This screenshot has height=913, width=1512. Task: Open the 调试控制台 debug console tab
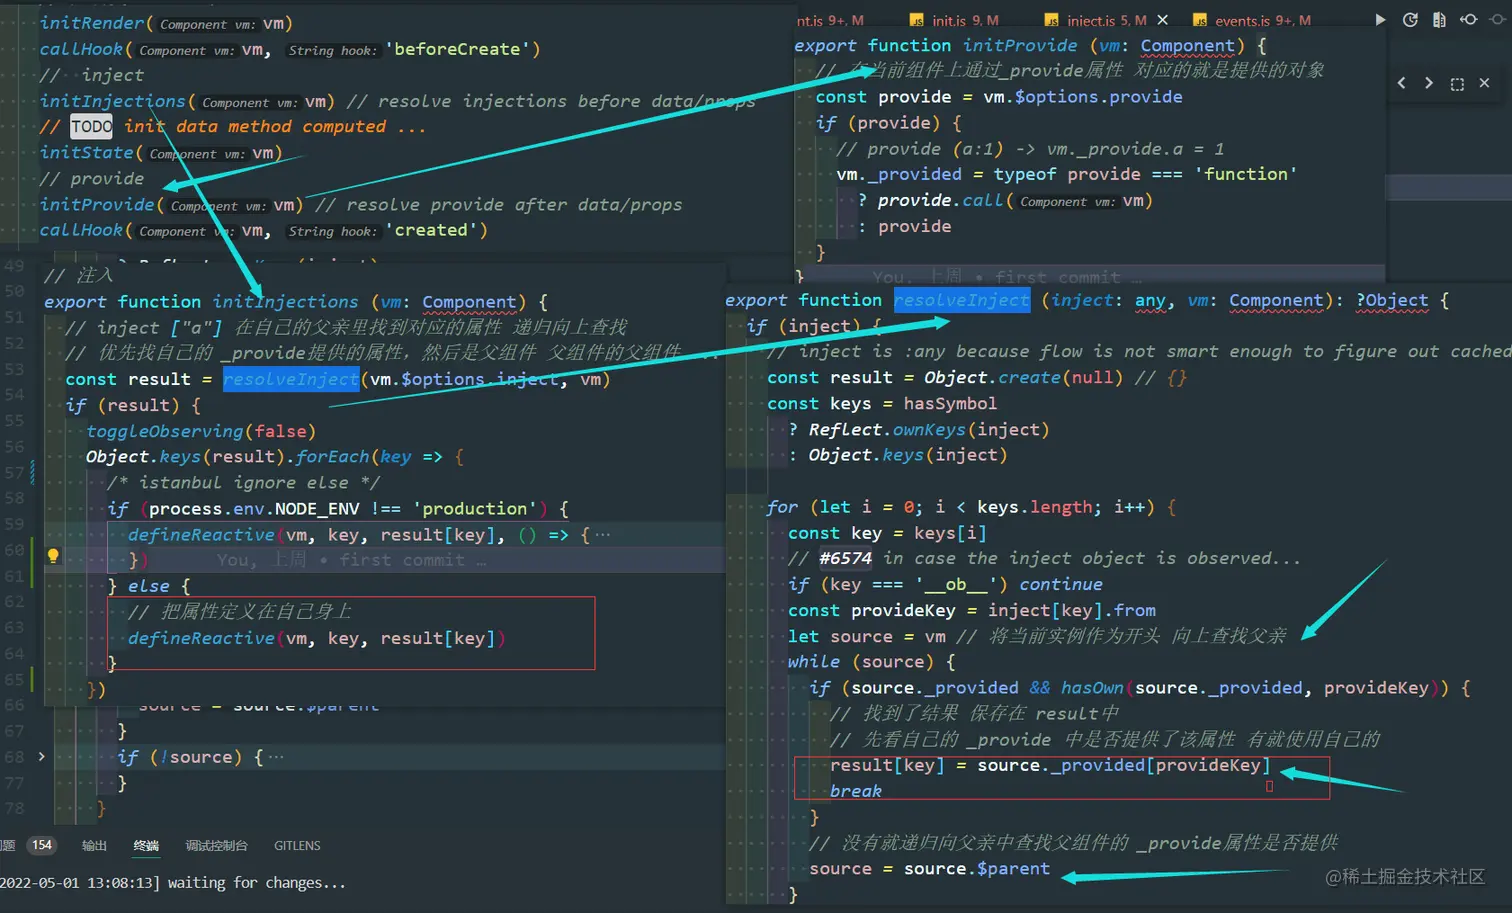(216, 846)
